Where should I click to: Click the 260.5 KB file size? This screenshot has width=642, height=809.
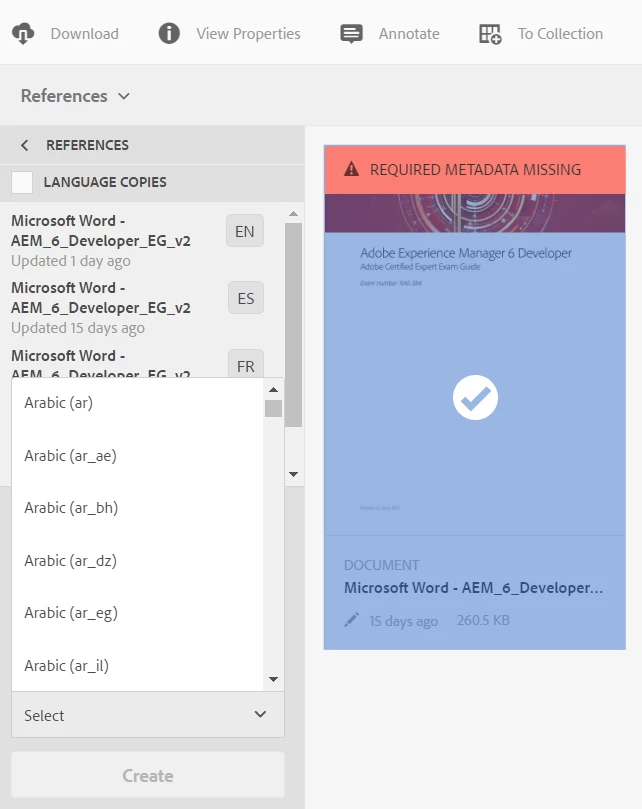(x=483, y=620)
